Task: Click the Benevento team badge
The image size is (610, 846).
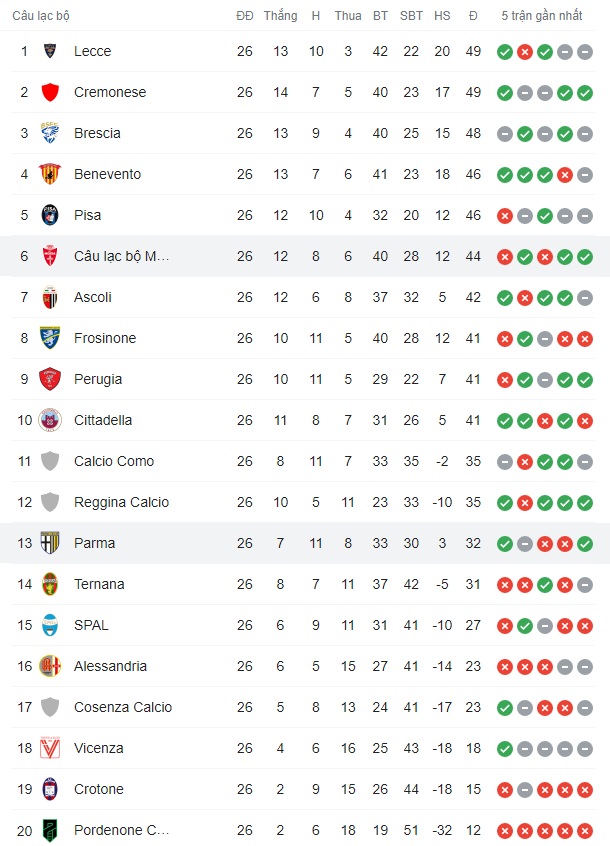Action: click(50, 174)
